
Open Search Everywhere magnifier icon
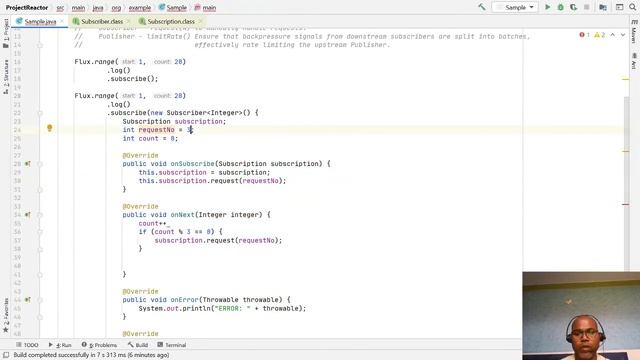click(x=632, y=7)
